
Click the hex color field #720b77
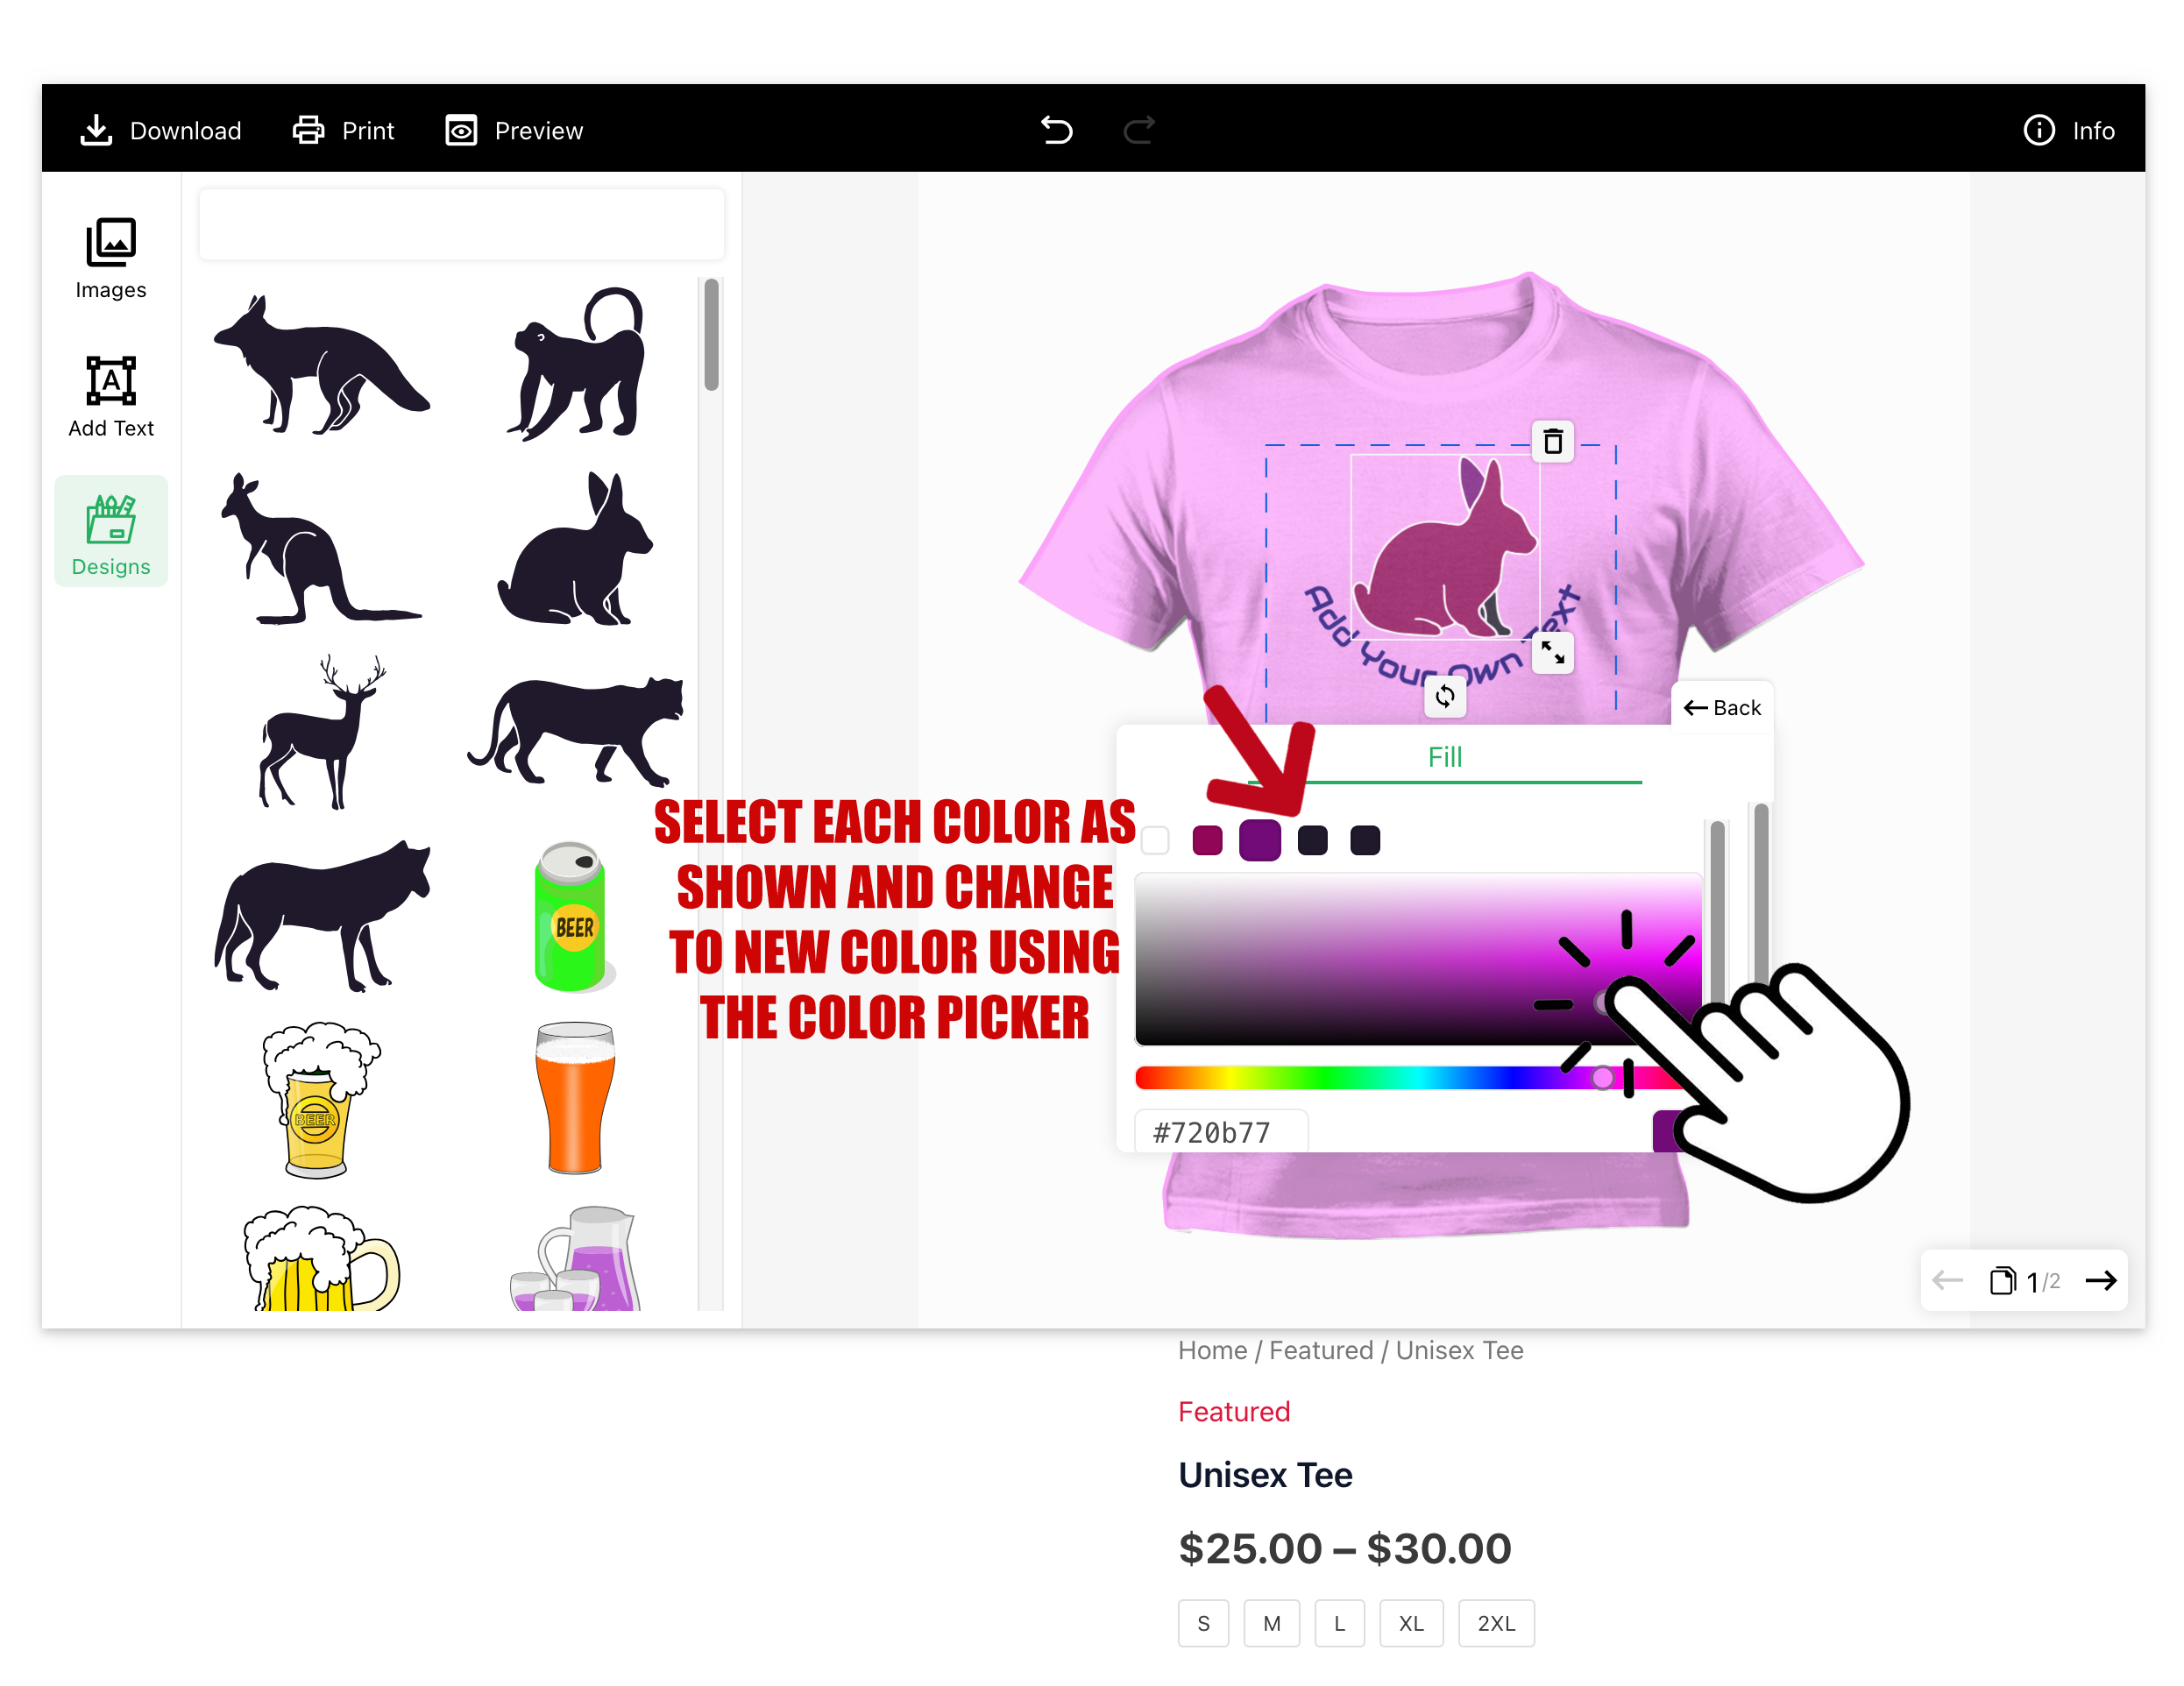1221,1132
